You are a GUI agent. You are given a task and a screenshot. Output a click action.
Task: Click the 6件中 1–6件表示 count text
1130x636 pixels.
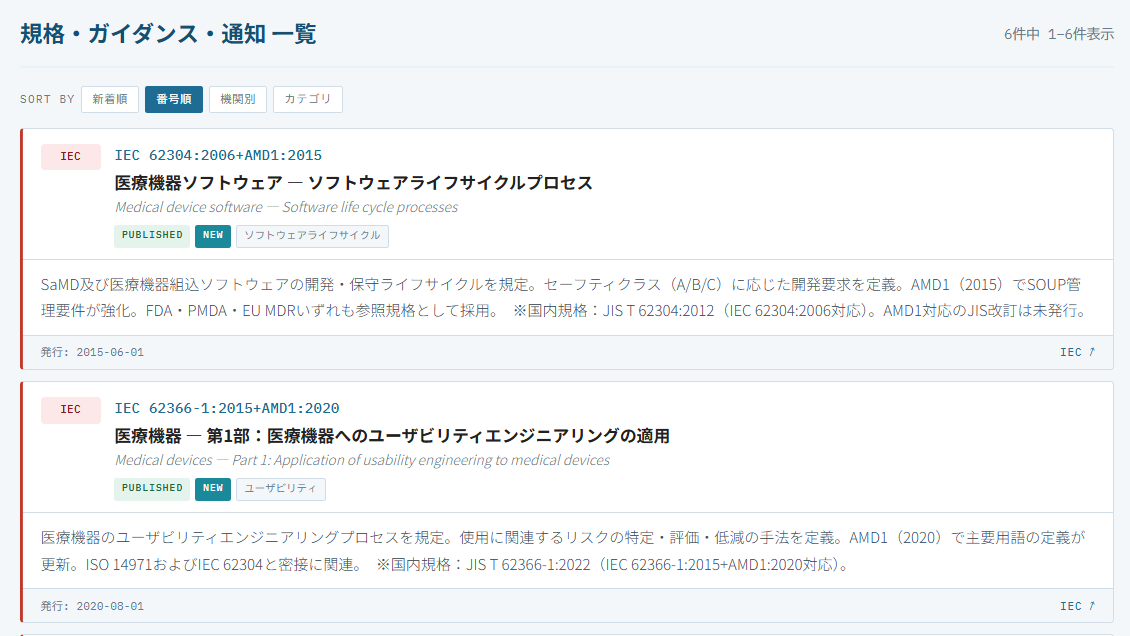pyautogui.click(x=1059, y=34)
